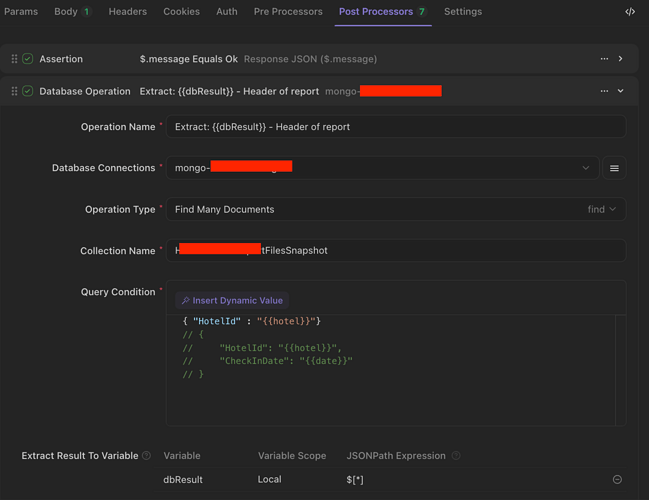Open the Database Connections dropdown
The height and width of the screenshot is (500, 649).
pos(382,168)
